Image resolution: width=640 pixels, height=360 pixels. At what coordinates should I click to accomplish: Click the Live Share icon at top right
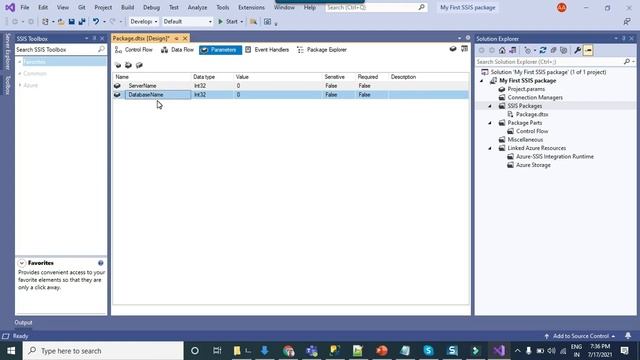pos(627,22)
